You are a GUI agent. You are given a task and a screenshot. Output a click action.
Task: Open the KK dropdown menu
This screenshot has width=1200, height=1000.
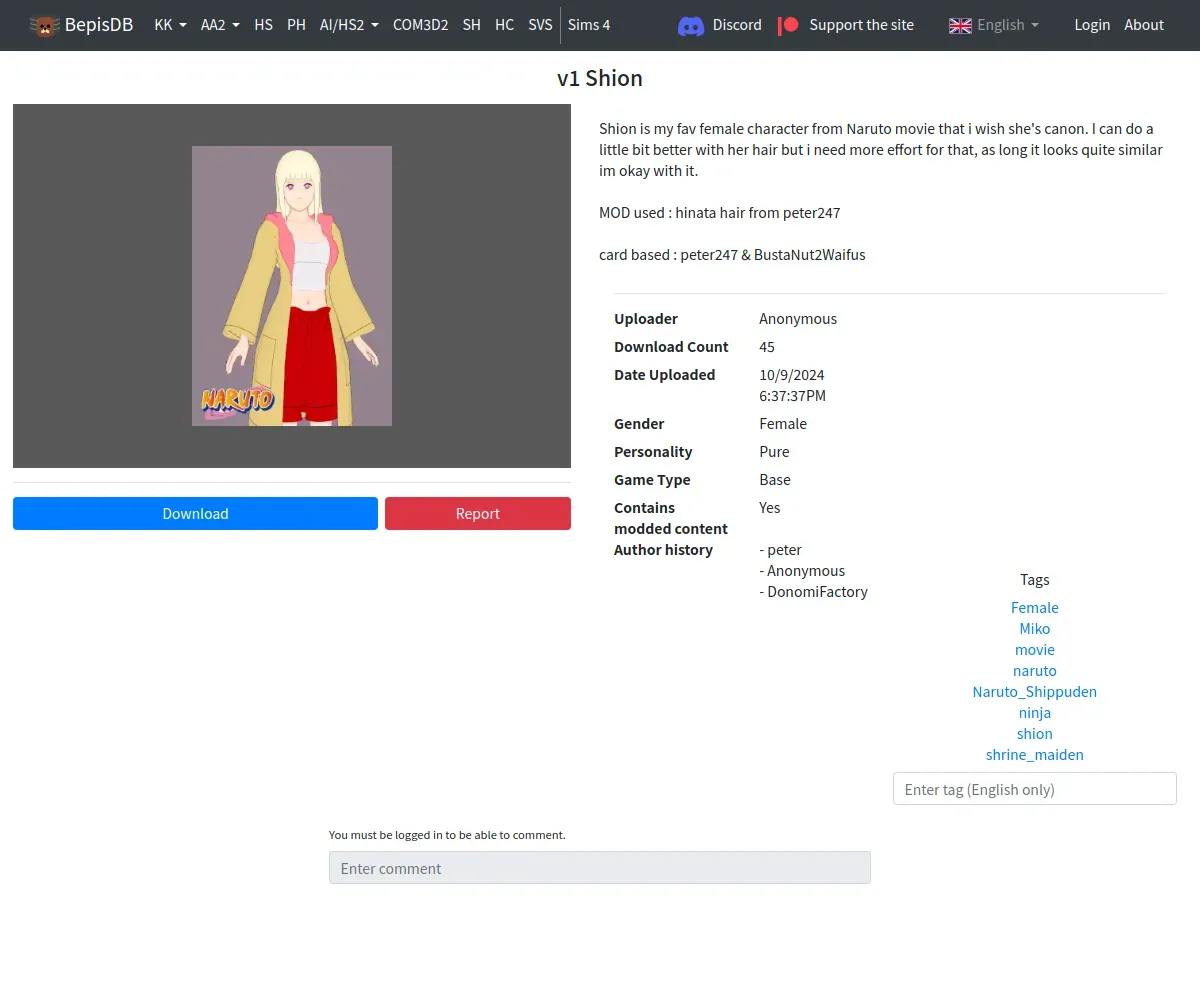[x=170, y=25]
